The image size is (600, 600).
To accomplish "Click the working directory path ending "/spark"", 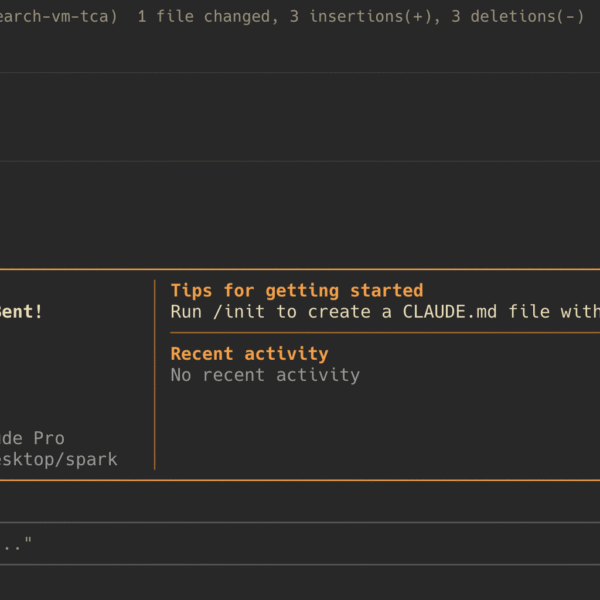I will [58, 459].
